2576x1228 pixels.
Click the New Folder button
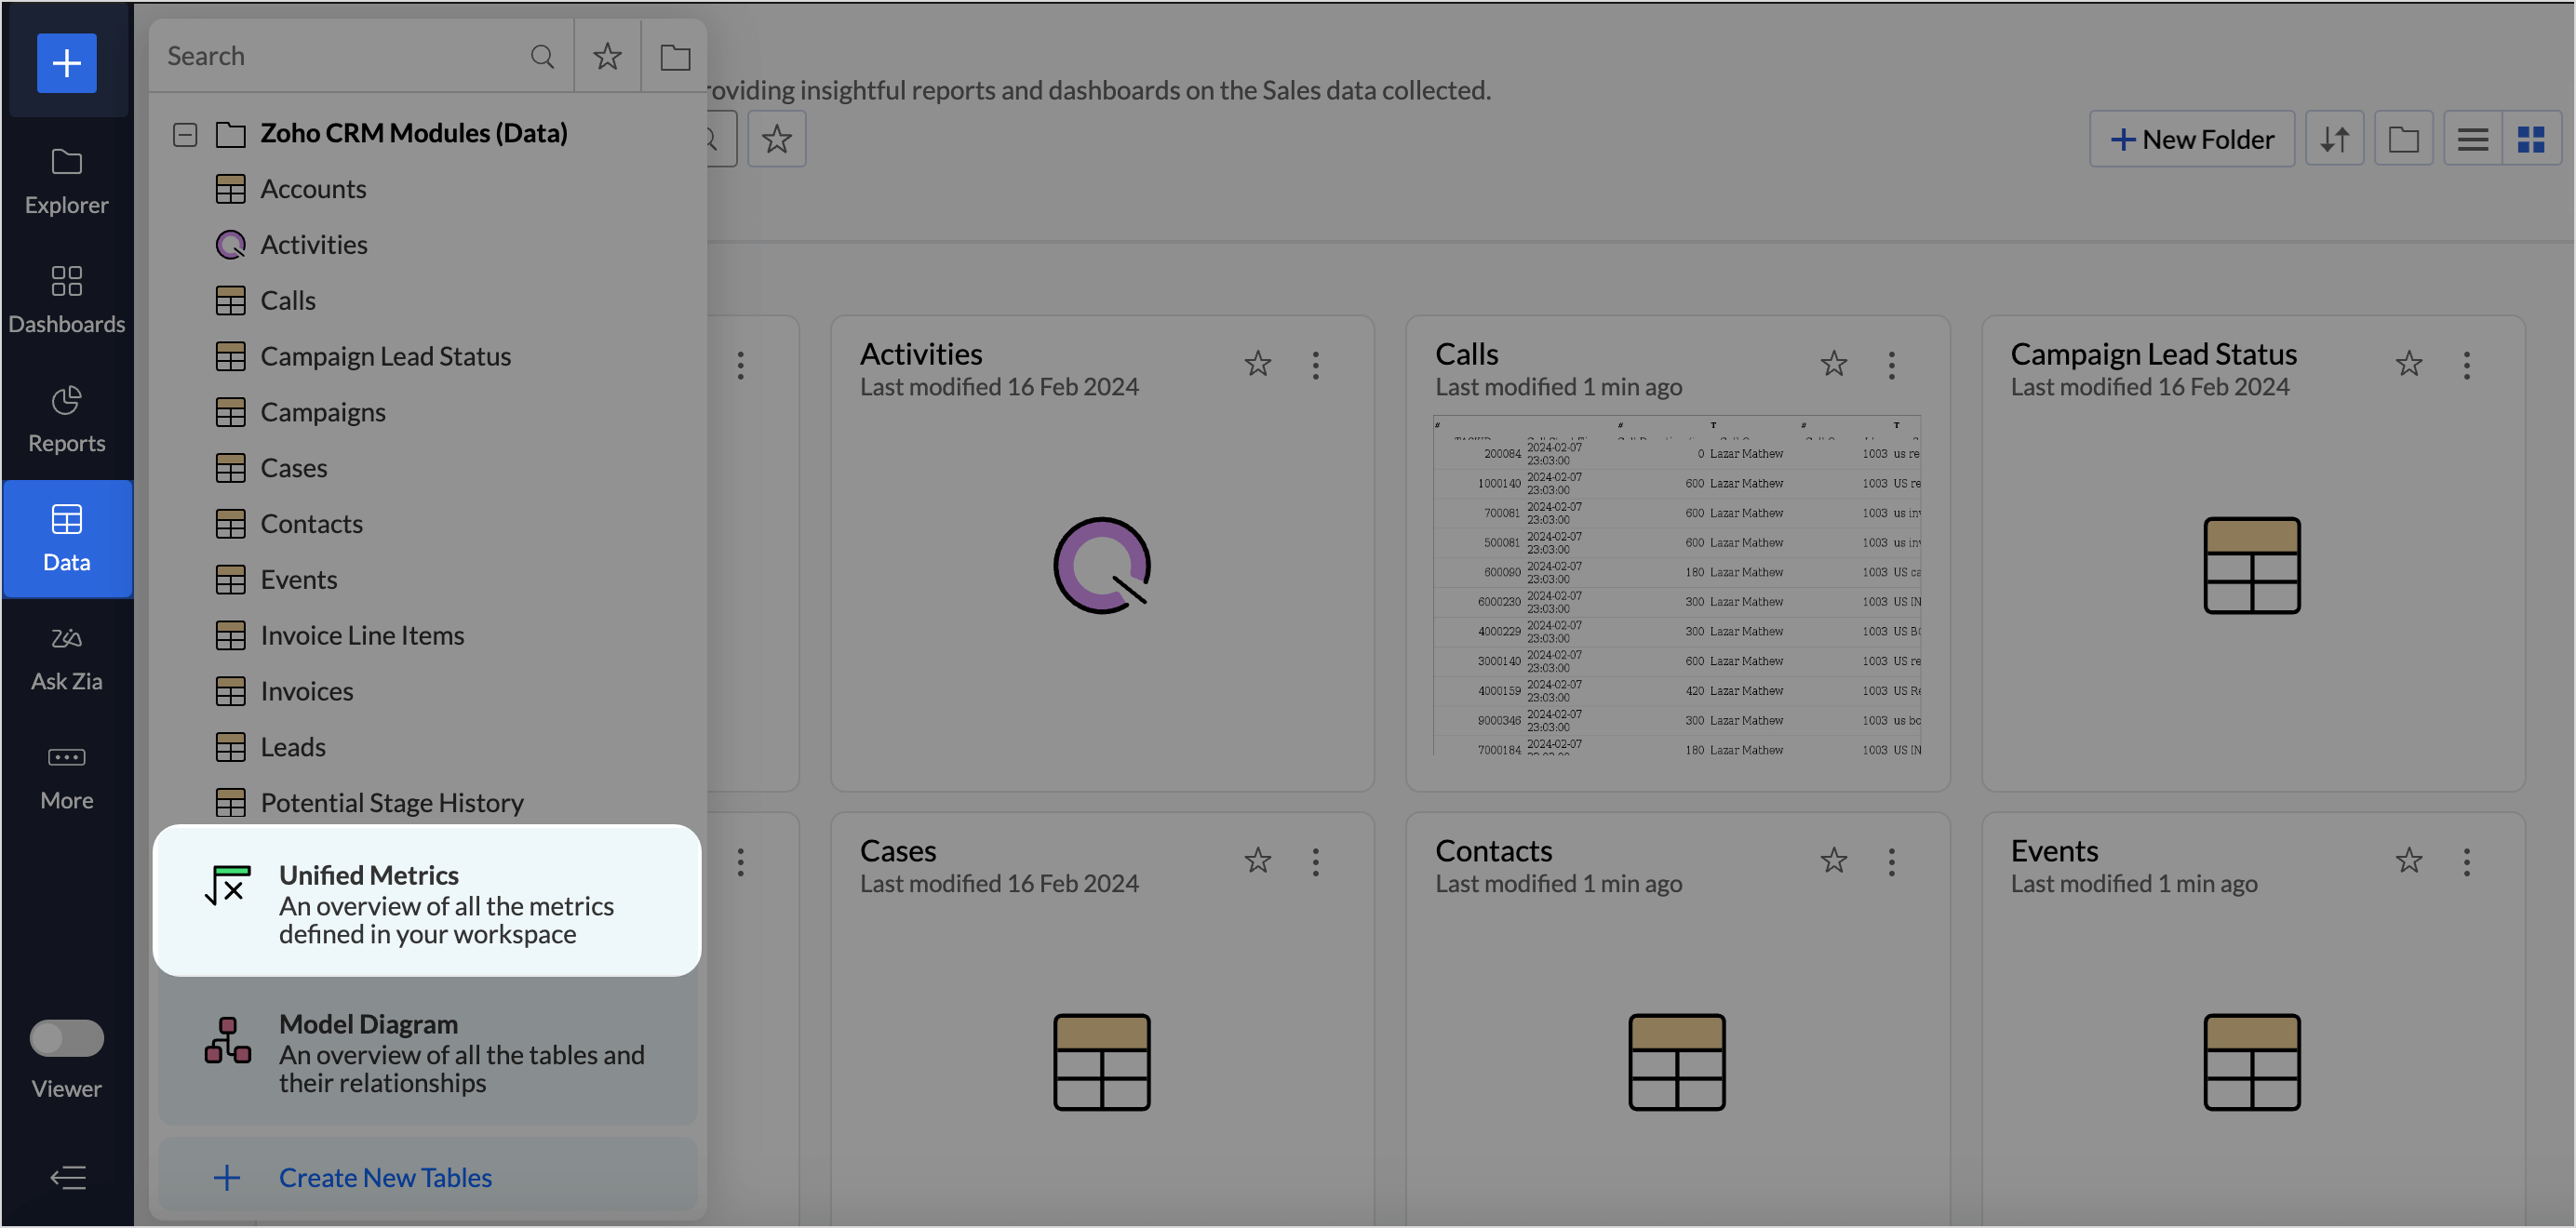coord(2191,139)
